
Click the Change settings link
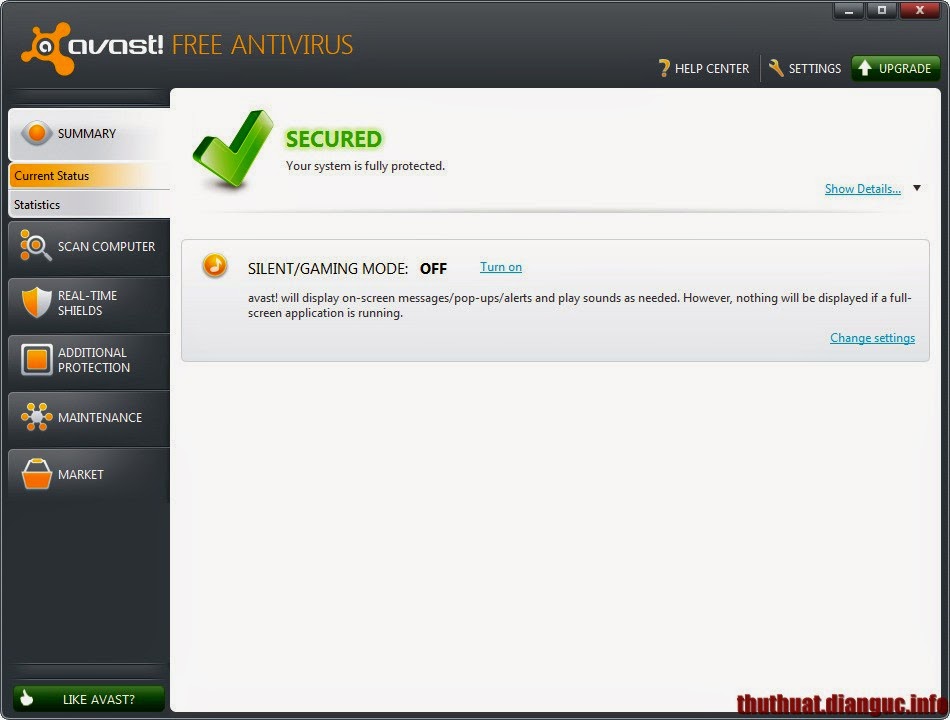872,338
